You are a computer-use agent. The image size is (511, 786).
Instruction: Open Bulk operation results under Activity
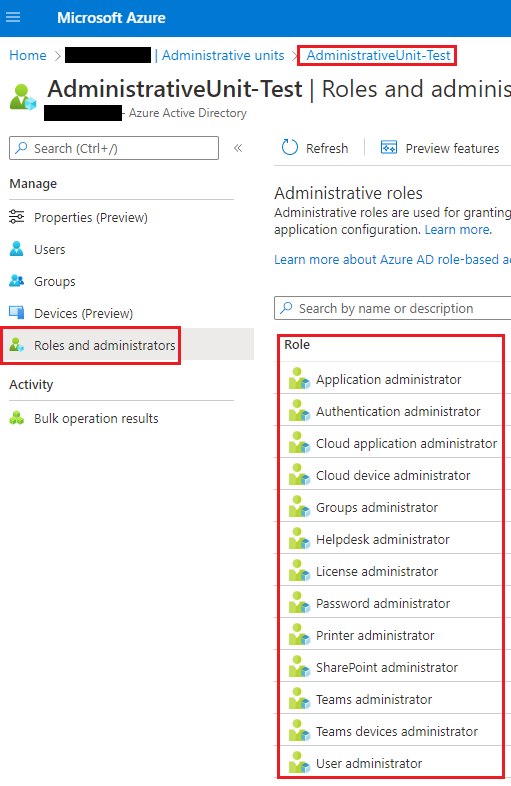[96, 419]
